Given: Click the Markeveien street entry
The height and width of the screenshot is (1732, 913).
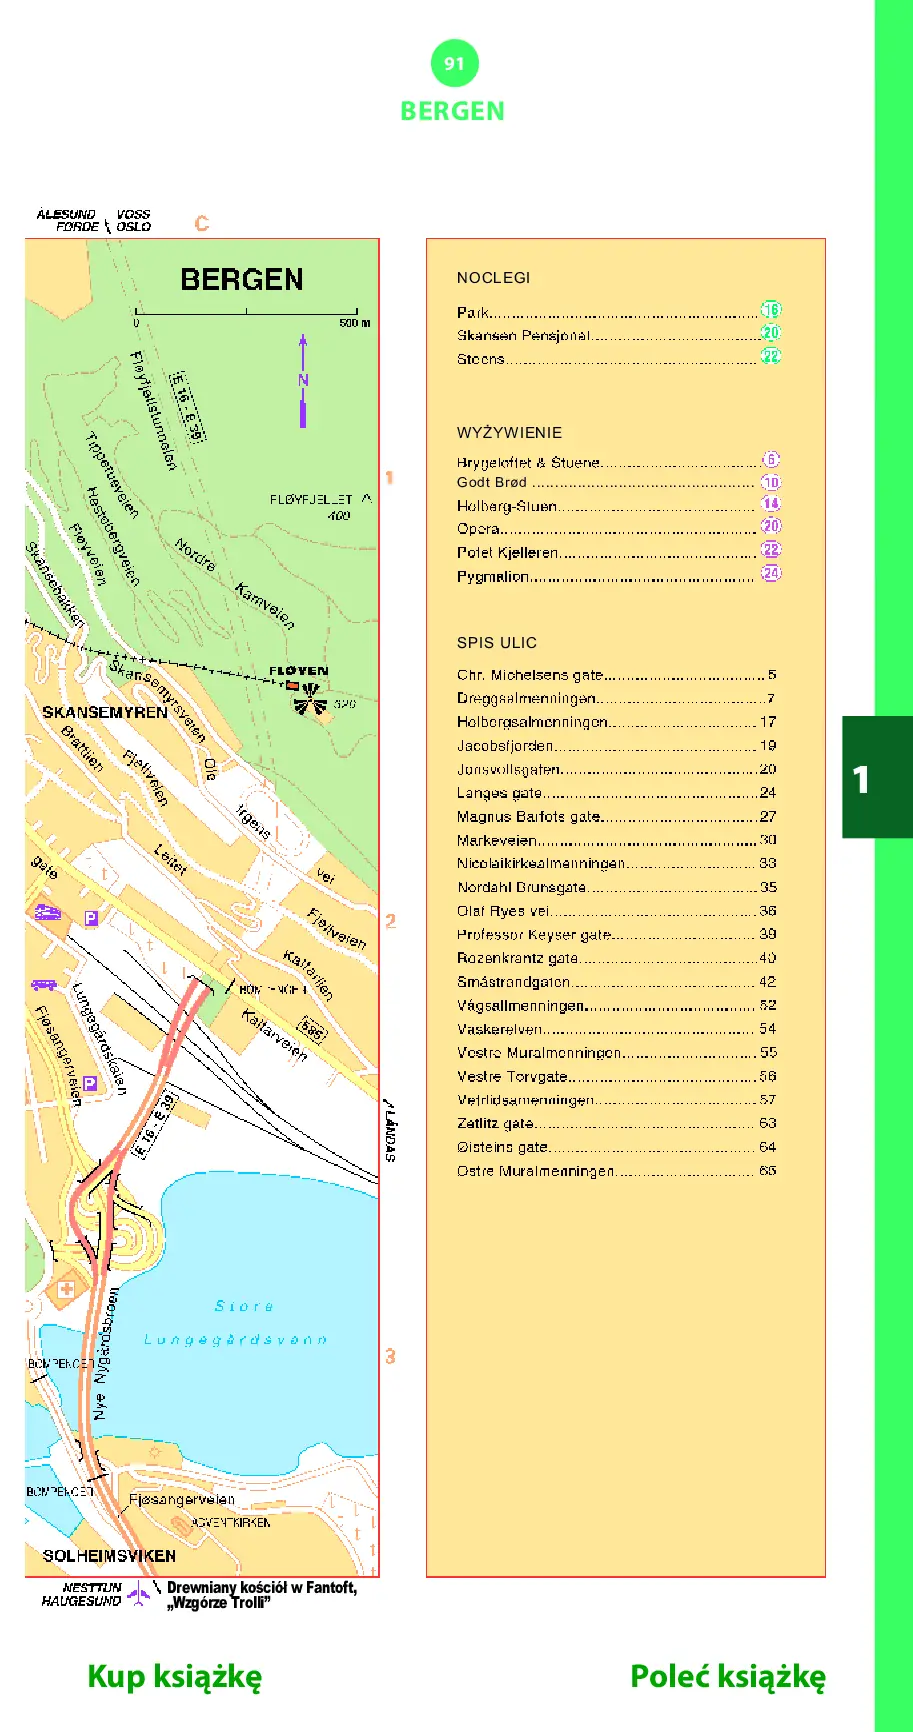Looking at the screenshot, I should (x=616, y=841).
